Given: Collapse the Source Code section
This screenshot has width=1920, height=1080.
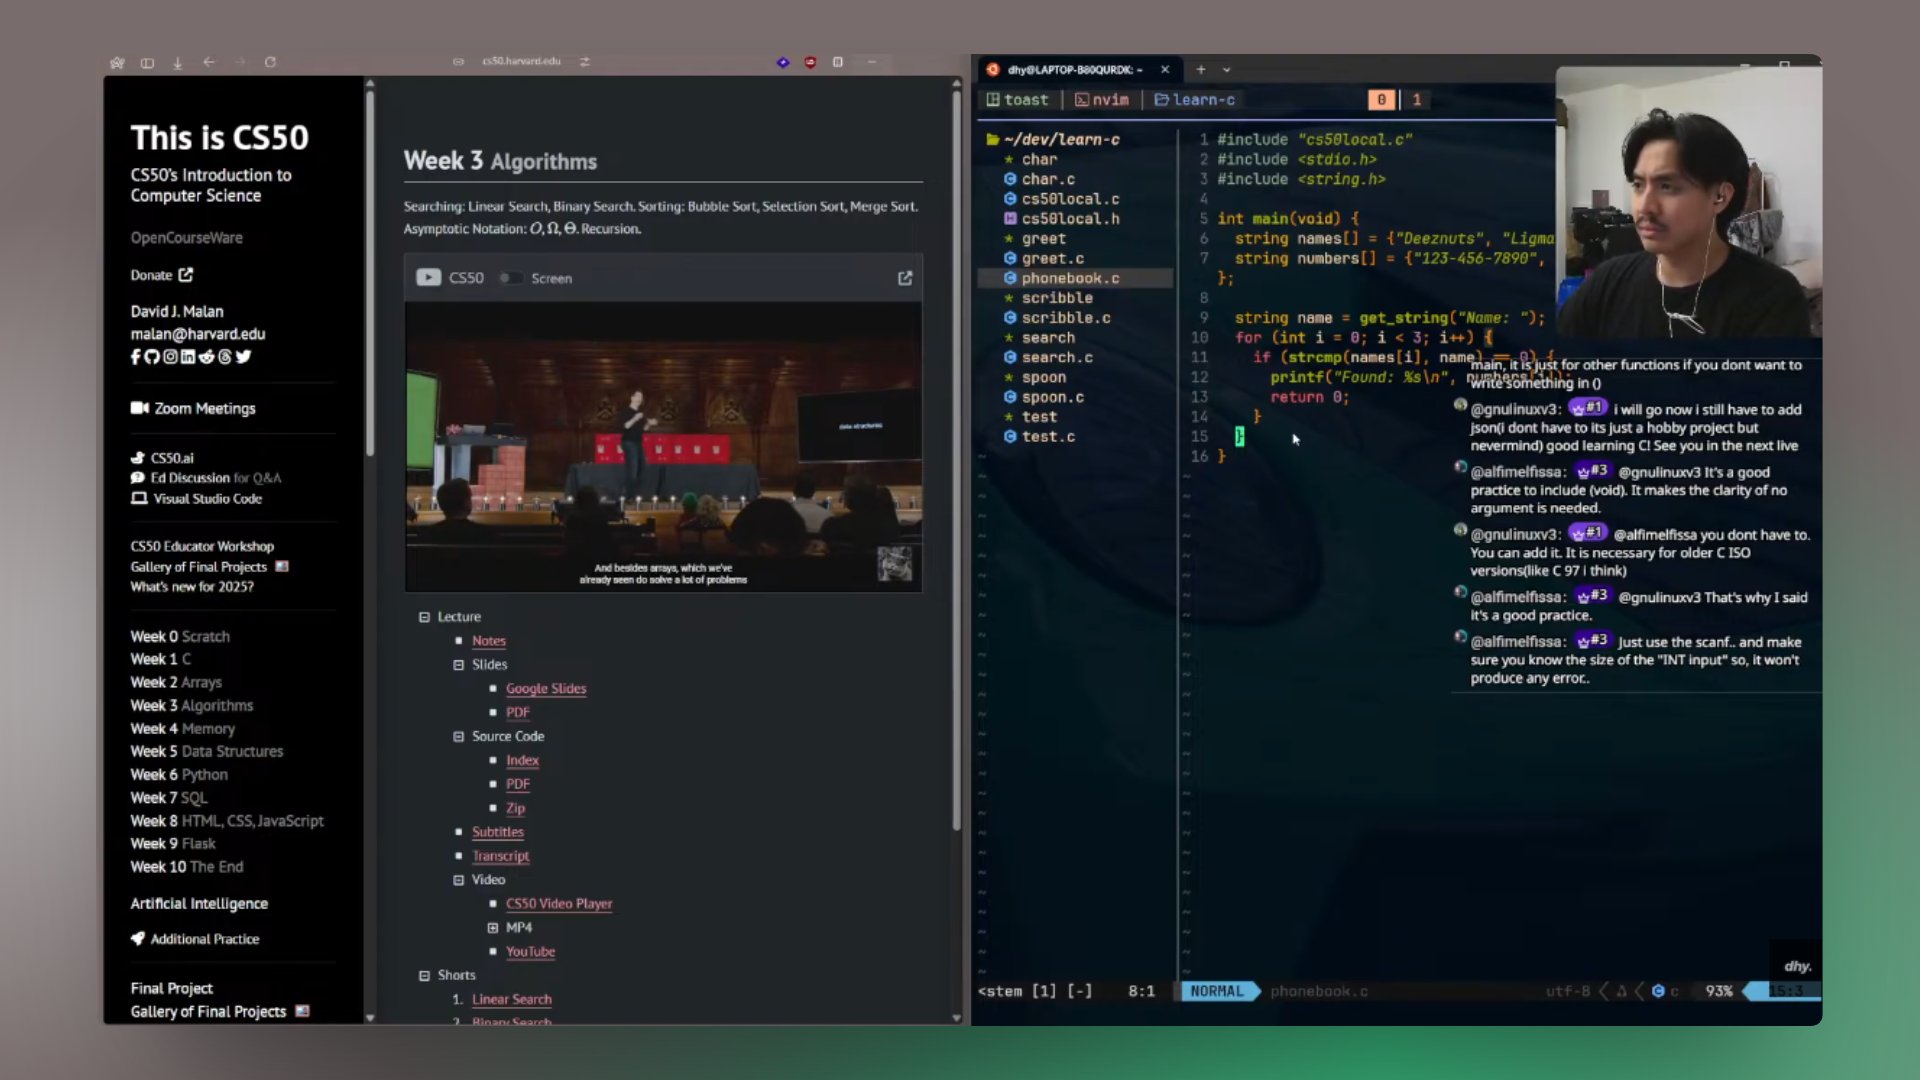Looking at the screenshot, I should [x=458, y=737].
